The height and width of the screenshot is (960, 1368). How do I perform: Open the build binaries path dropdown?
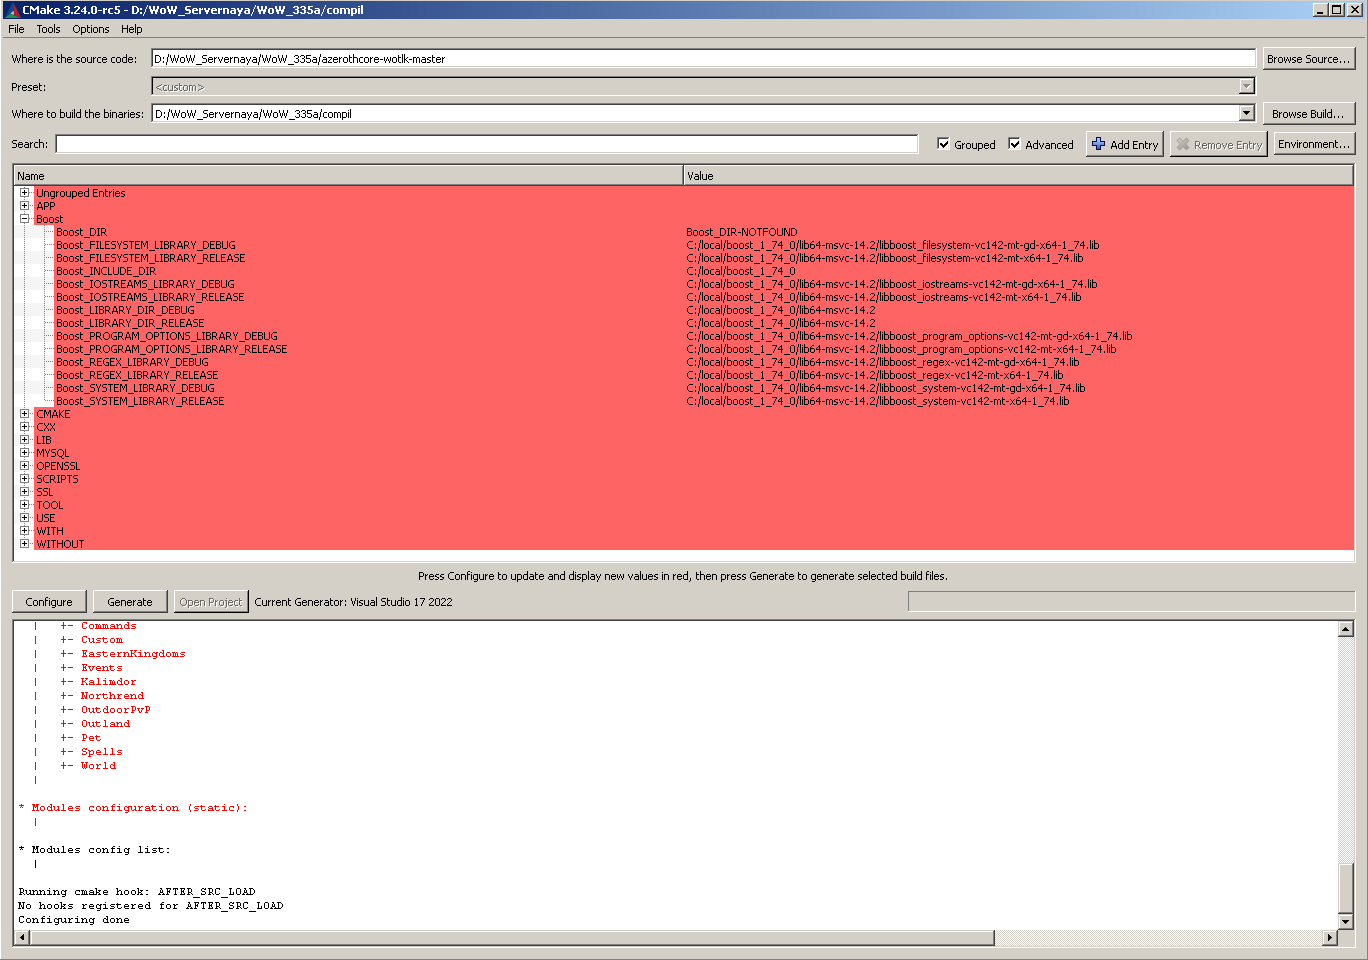(x=1246, y=113)
